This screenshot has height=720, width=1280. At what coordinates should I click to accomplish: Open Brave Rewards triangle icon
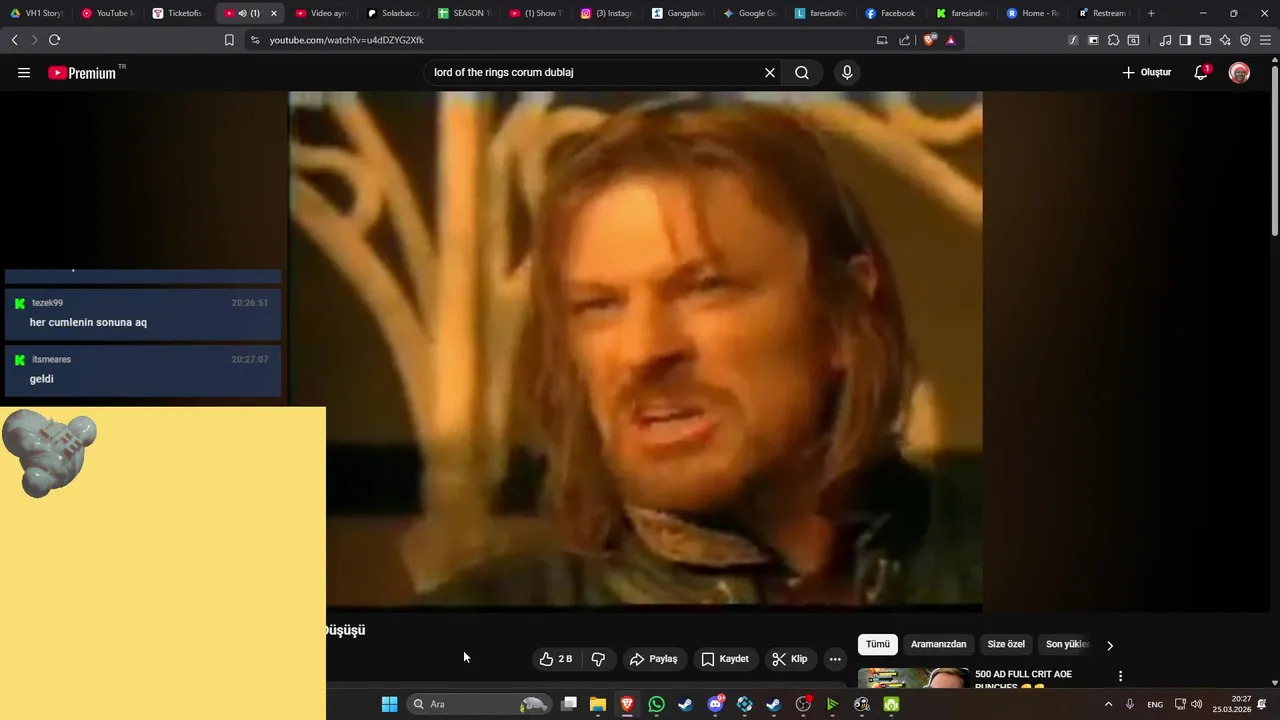950,40
